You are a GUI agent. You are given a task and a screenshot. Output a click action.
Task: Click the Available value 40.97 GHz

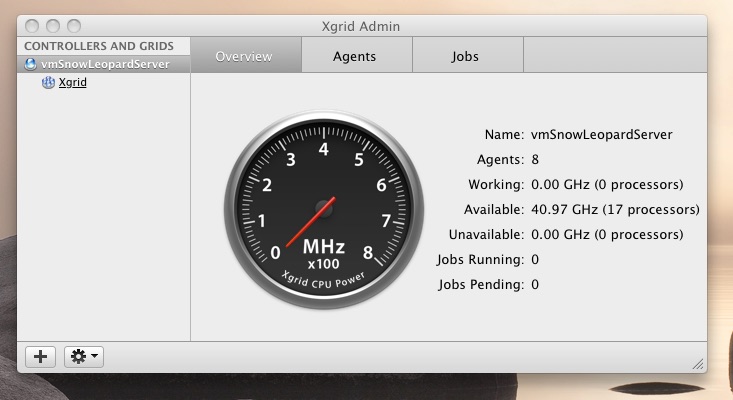click(615, 209)
